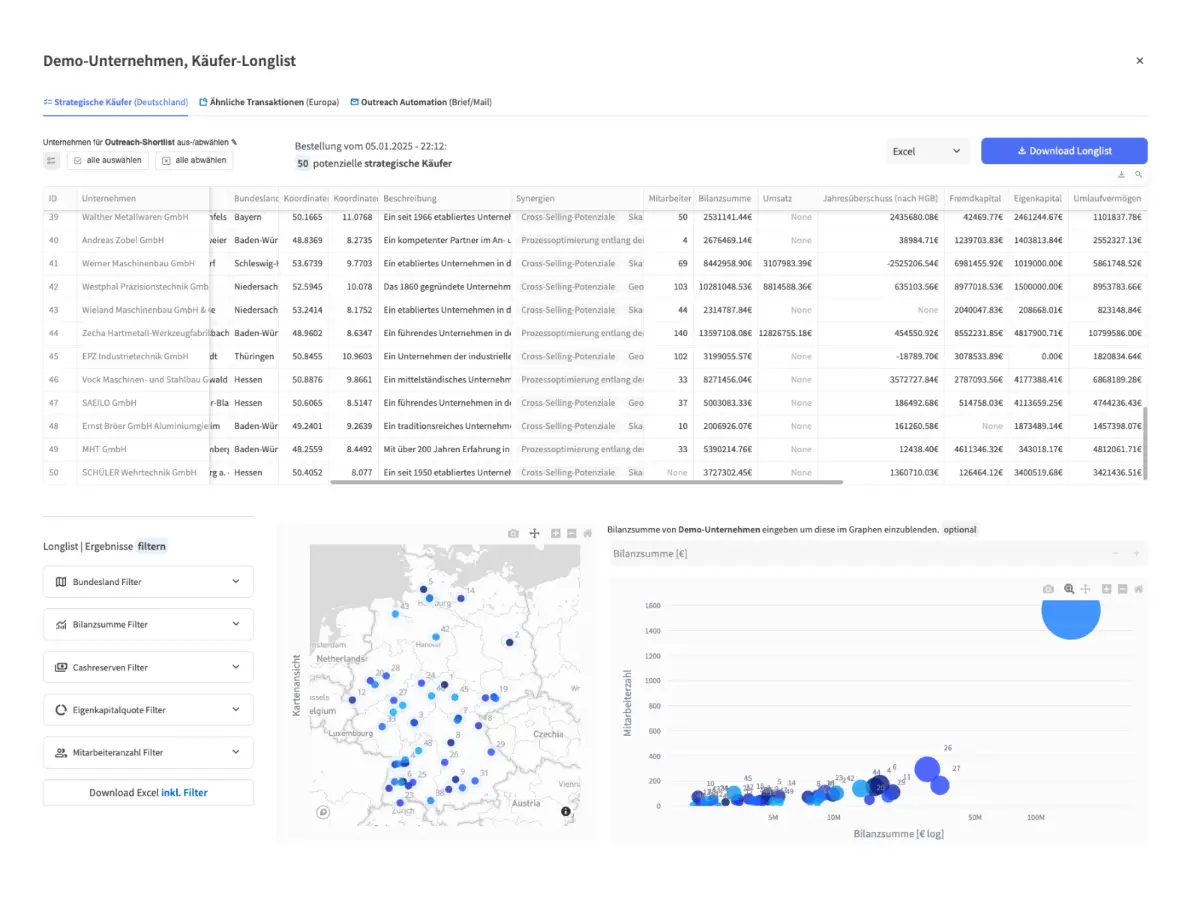This screenshot has height=900, width=1200.
Task: Check all companies with alle auswählen
Action: click(107, 160)
